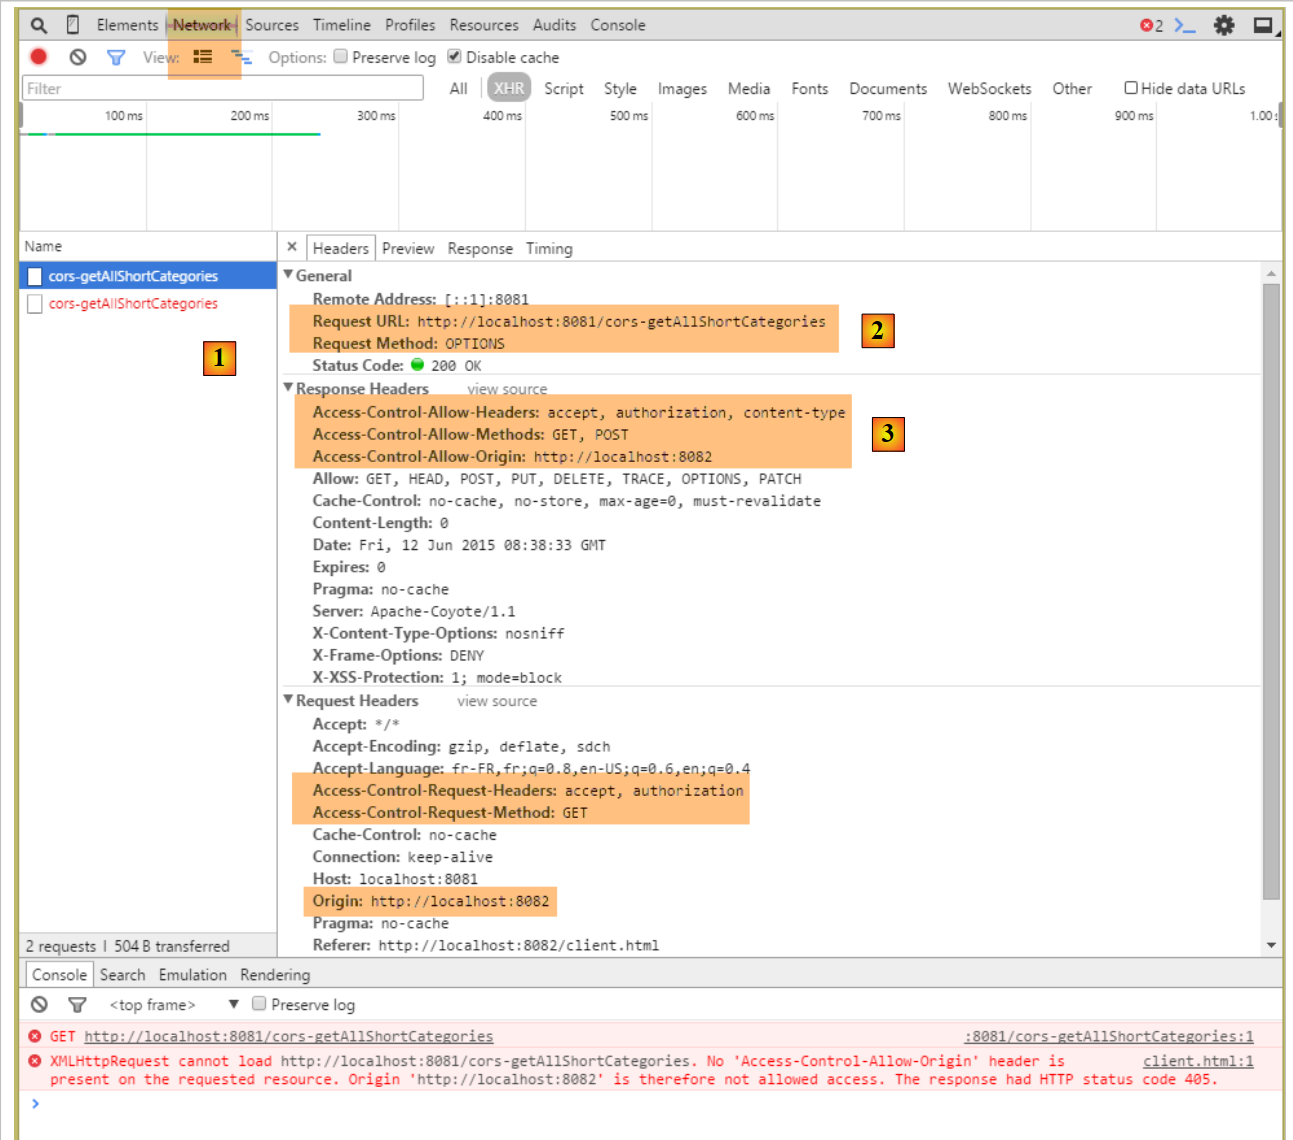
Task: Check the Hide data URLs checkbox
Action: coord(1131,88)
